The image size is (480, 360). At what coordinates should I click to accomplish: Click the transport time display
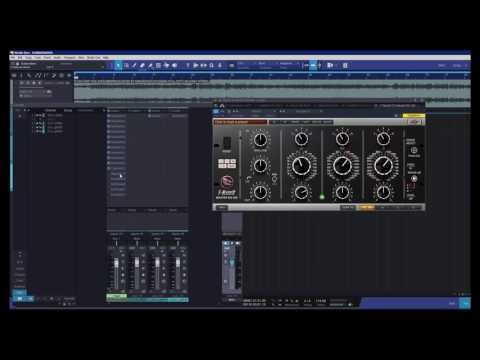coord(254,302)
